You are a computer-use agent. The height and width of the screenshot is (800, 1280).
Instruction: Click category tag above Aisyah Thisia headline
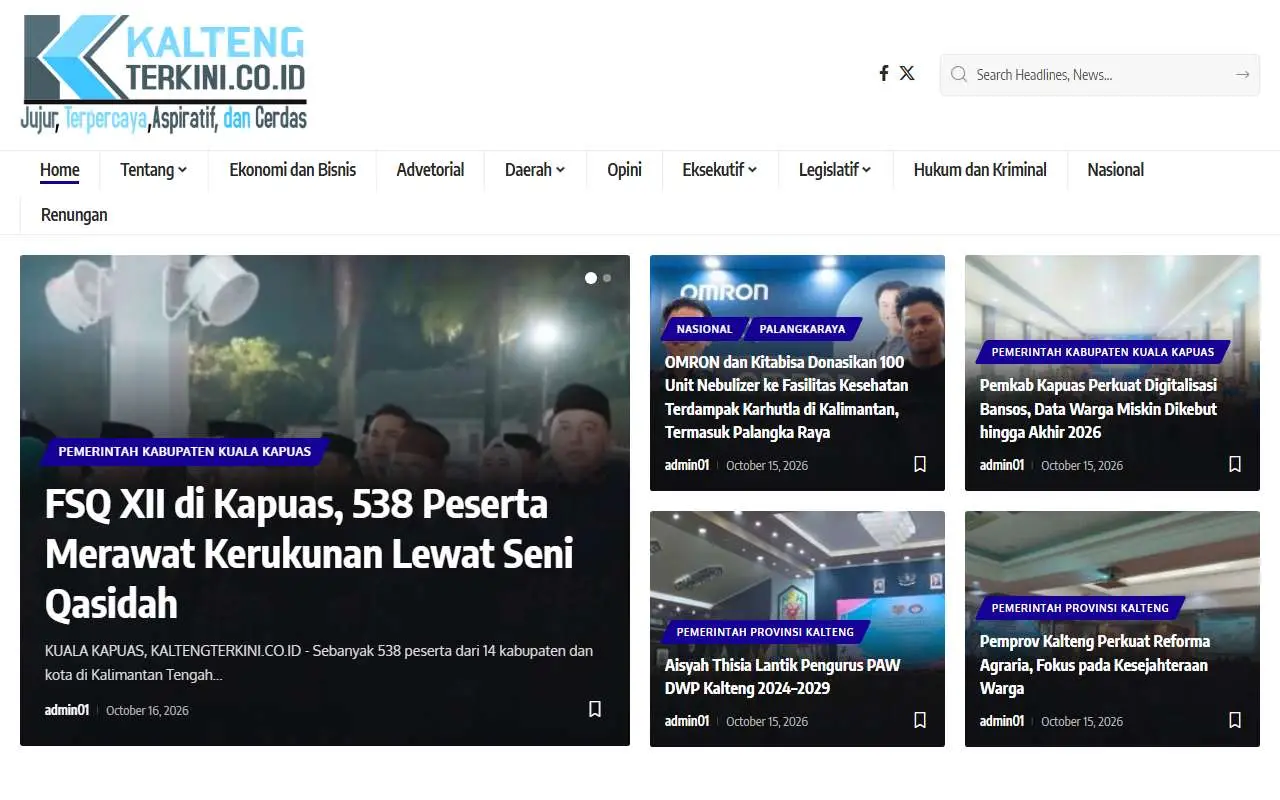click(x=765, y=632)
